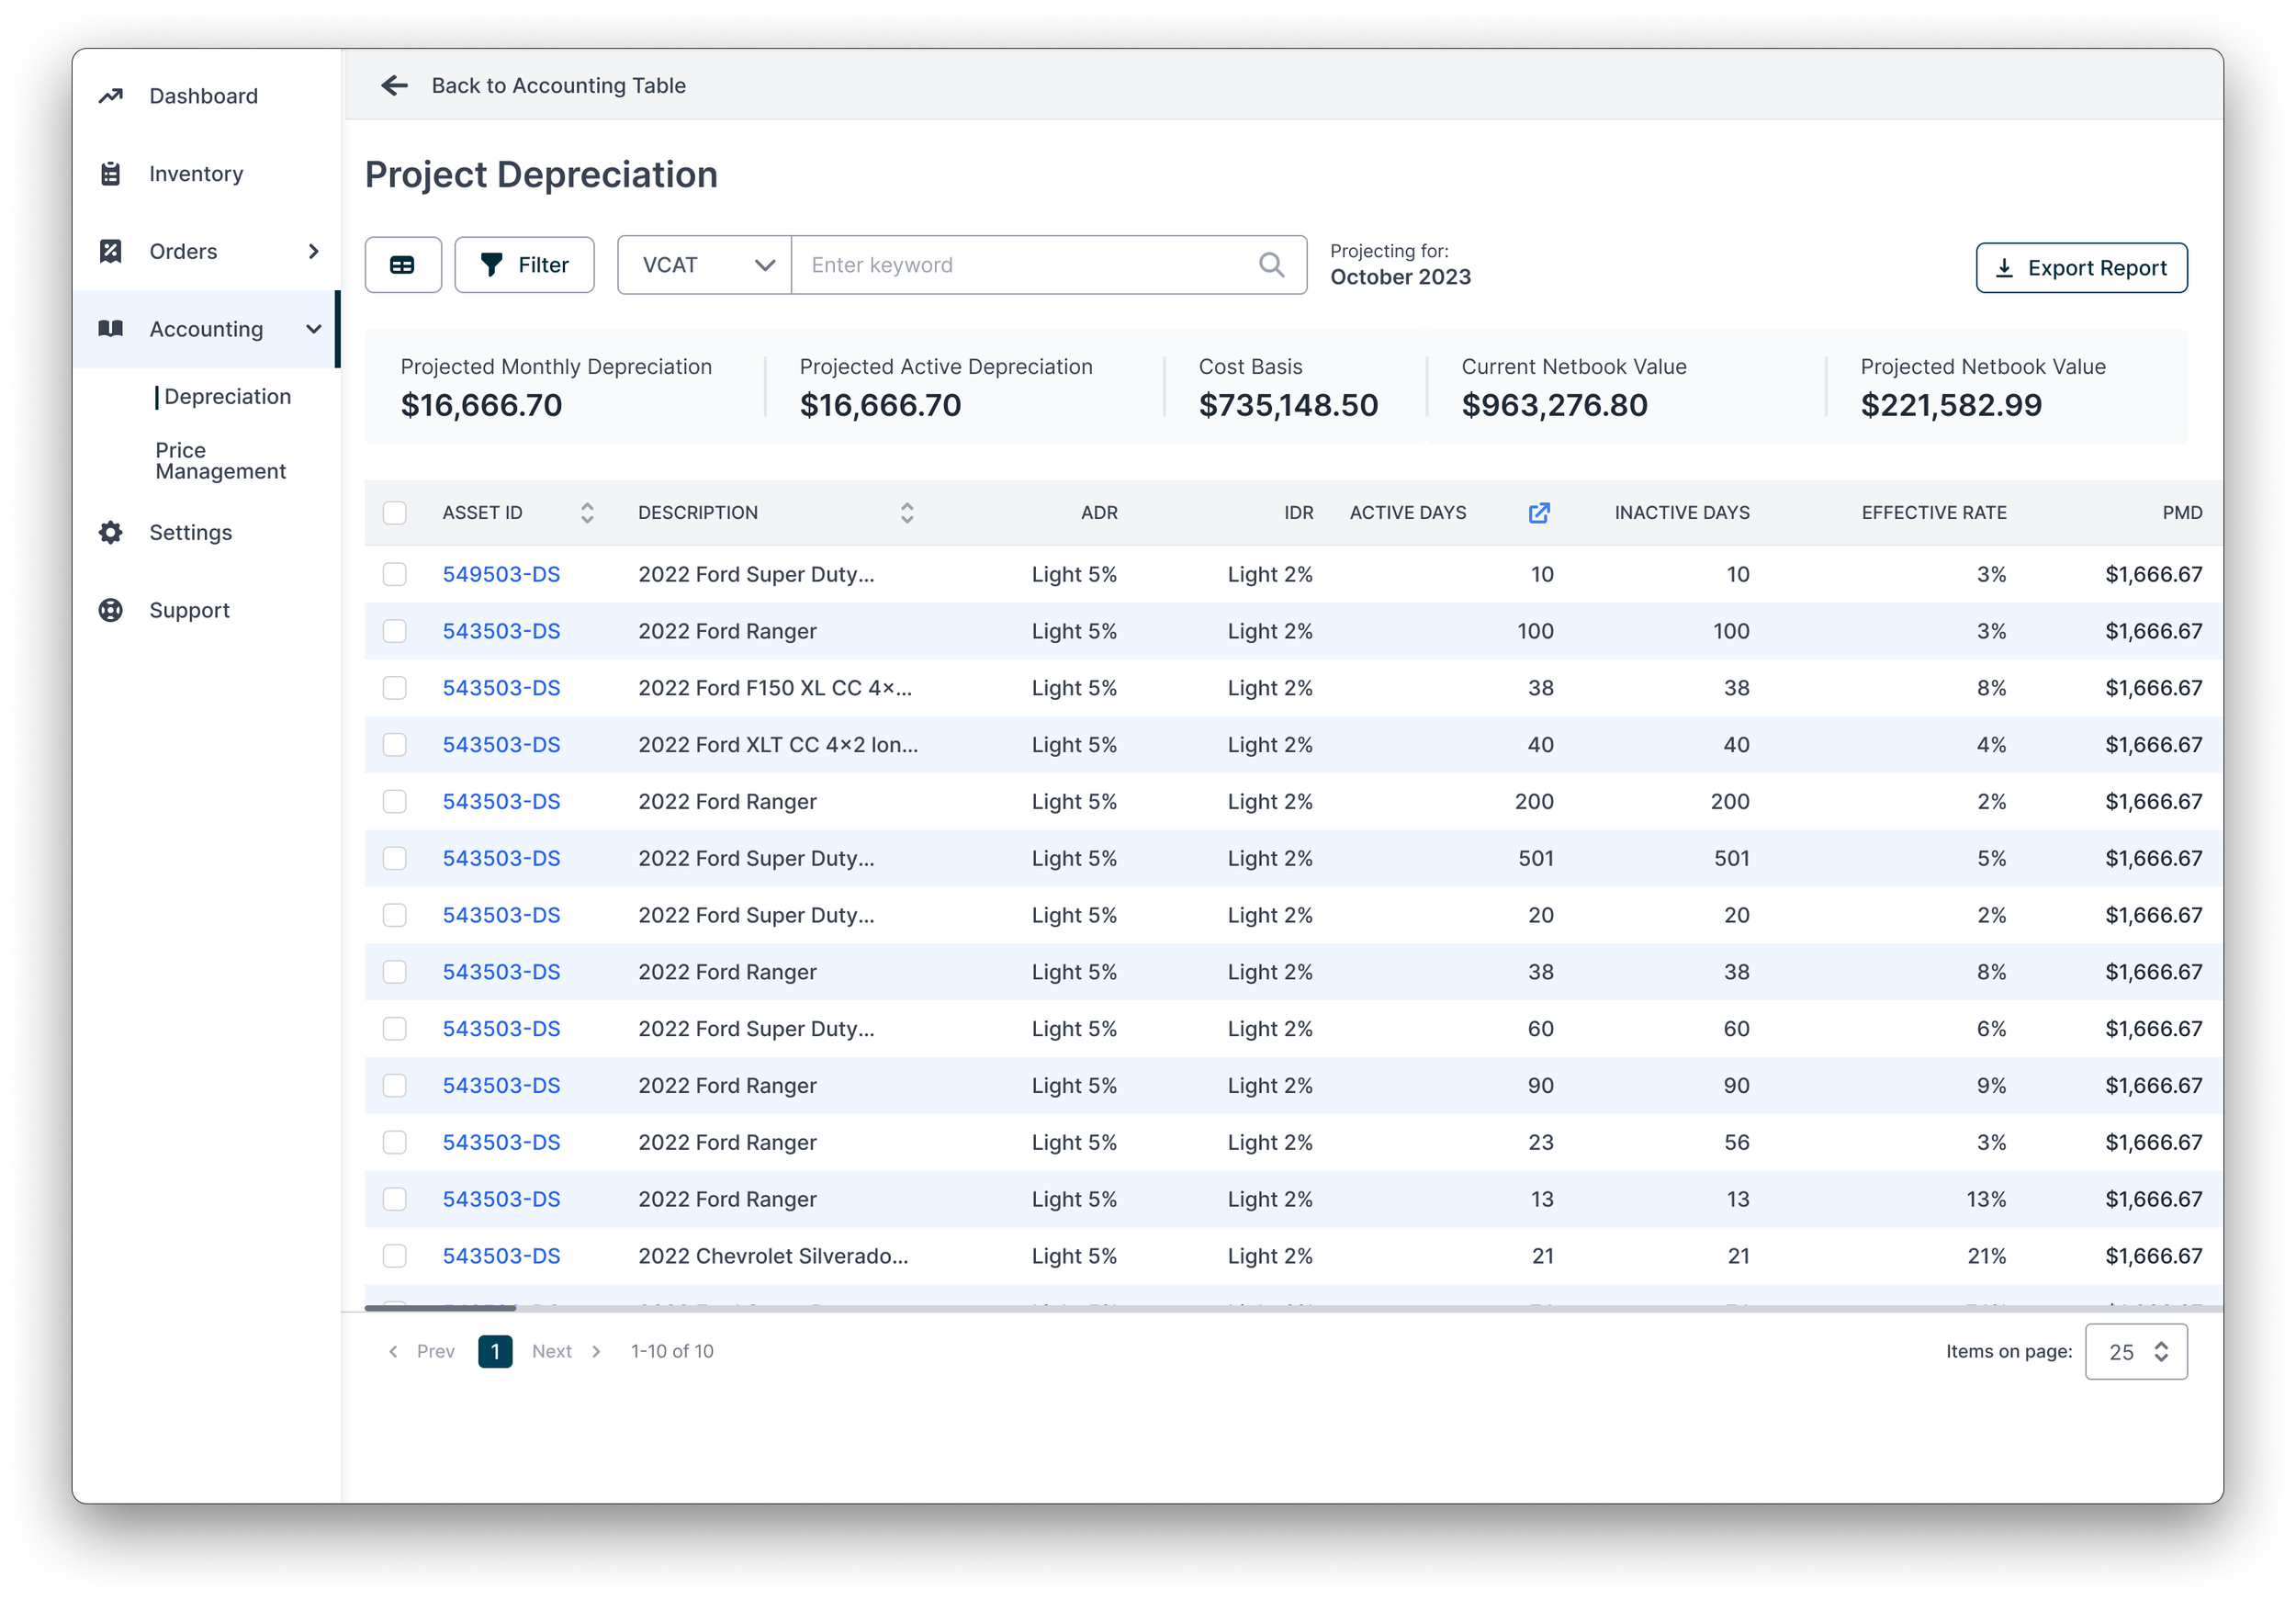2296x1600 pixels.
Task: Expand the Orders sidebar submenu
Action: click(x=313, y=252)
